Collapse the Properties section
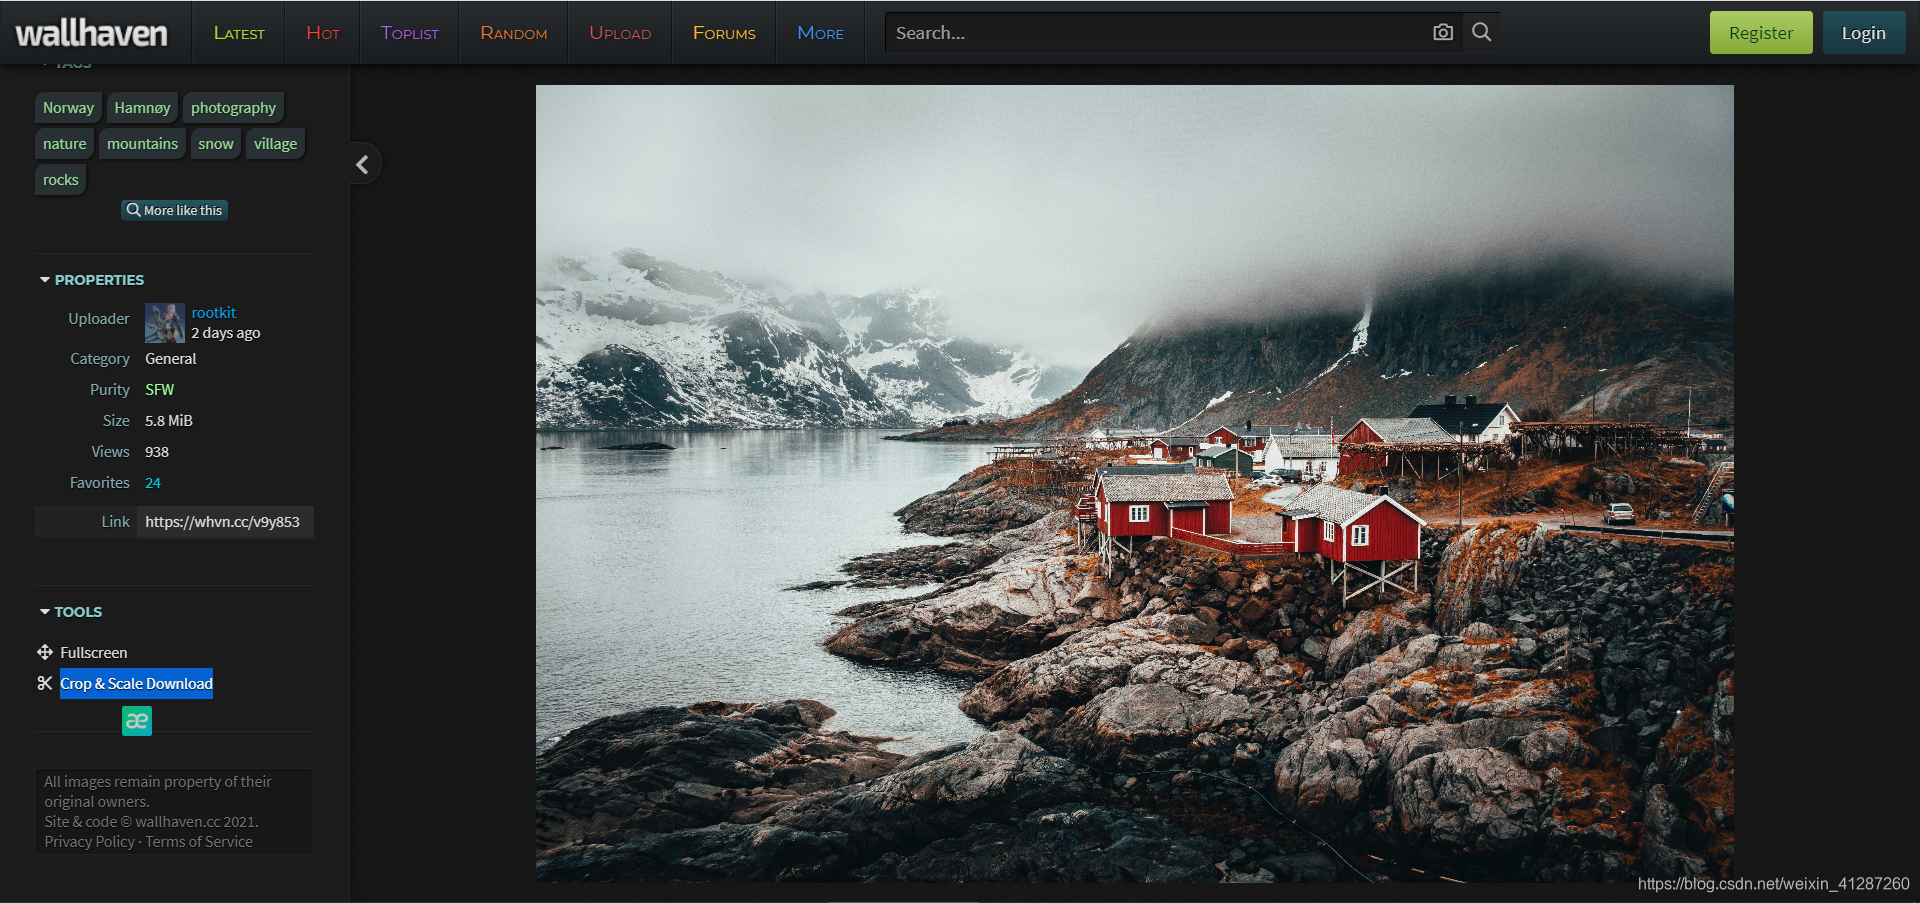 (92, 280)
